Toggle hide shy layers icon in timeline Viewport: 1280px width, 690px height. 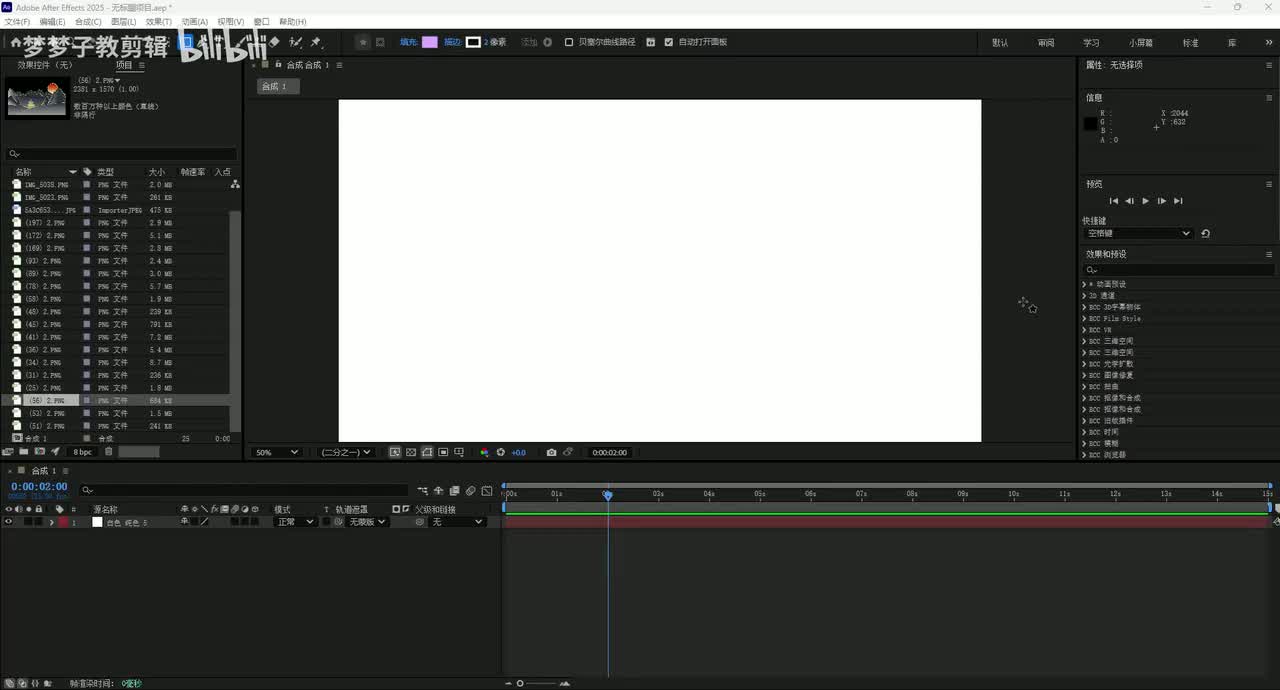pyautogui.click(x=438, y=491)
